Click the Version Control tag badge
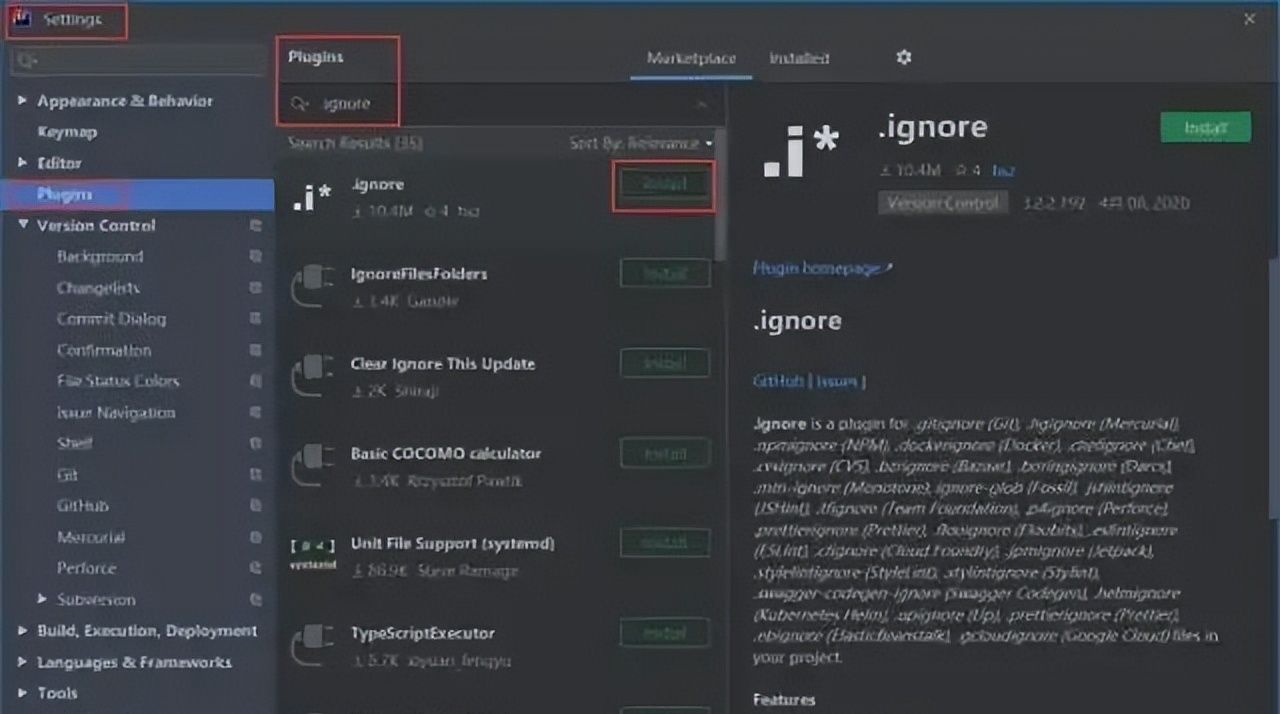1280x714 pixels. tap(941, 203)
